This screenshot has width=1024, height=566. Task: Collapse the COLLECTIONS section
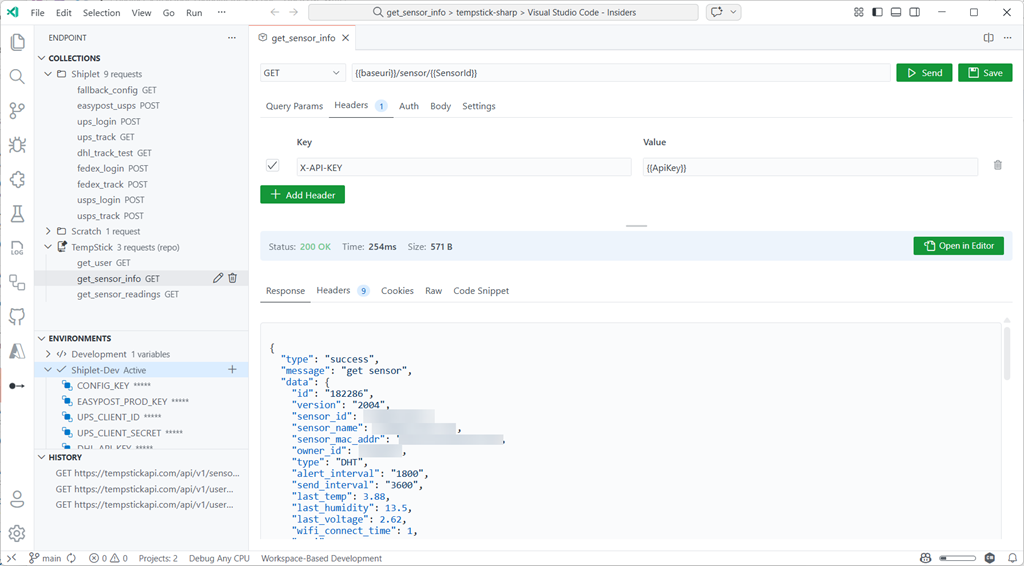point(42,58)
